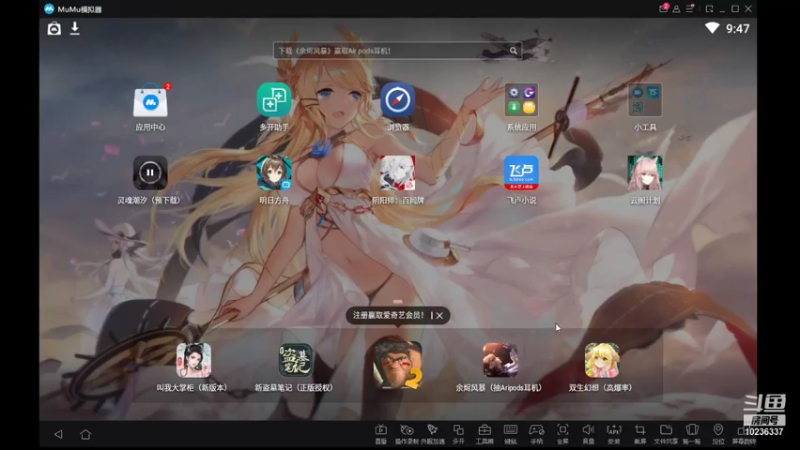Open the 小工具 widgets folder
The width and height of the screenshot is (800, 450).
(645, 101)
